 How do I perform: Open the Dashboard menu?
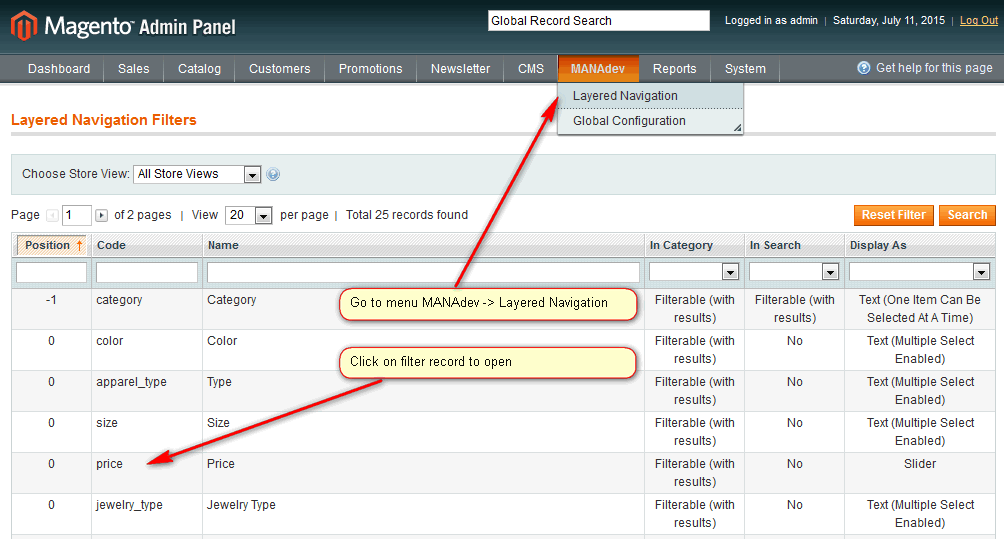point(59,68)
